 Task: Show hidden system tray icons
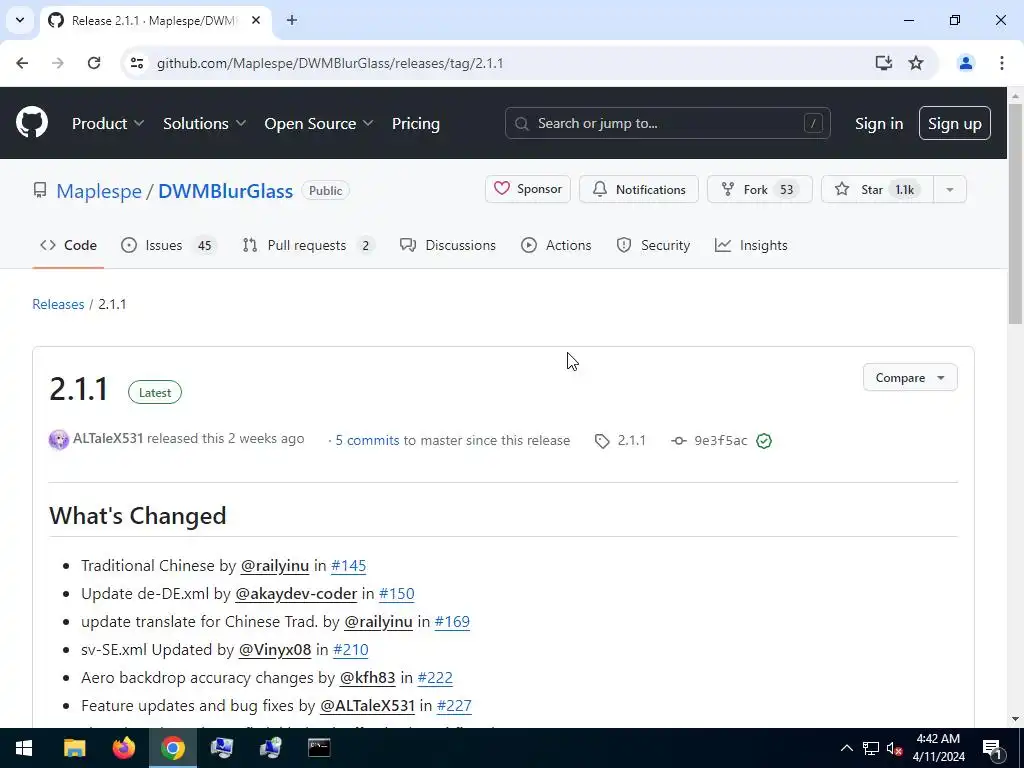tap(846, 748)
